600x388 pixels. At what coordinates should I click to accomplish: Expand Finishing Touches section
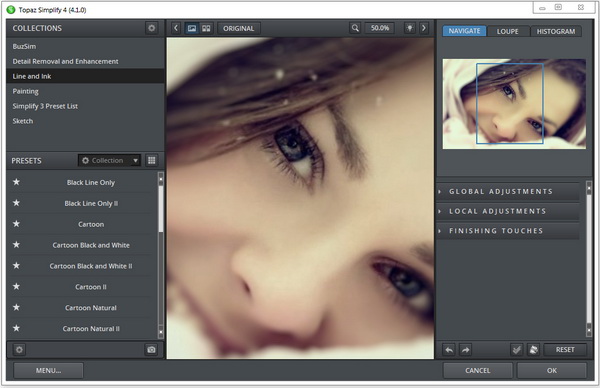(x=507, y=231)
